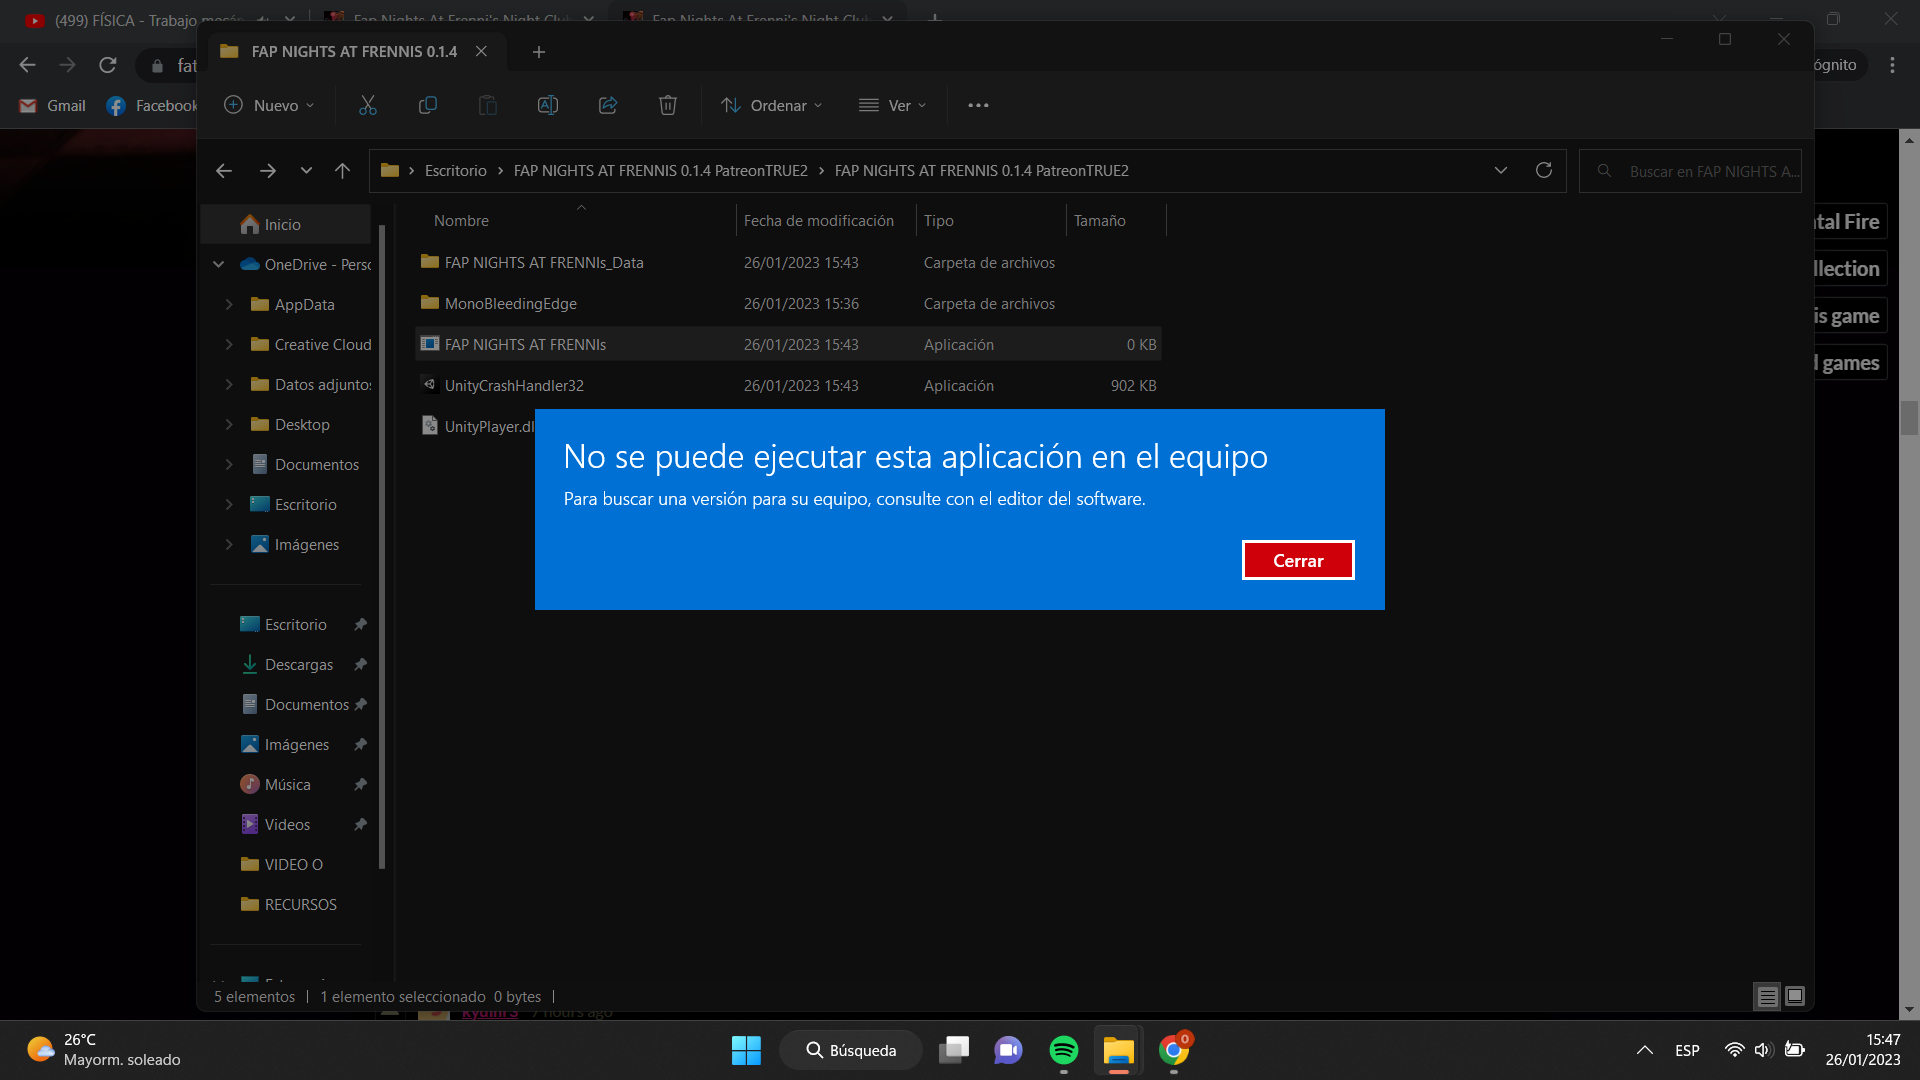Open Spotify from taskbar
The image size is (1920, 1080).
[x=1064, y=1050]
